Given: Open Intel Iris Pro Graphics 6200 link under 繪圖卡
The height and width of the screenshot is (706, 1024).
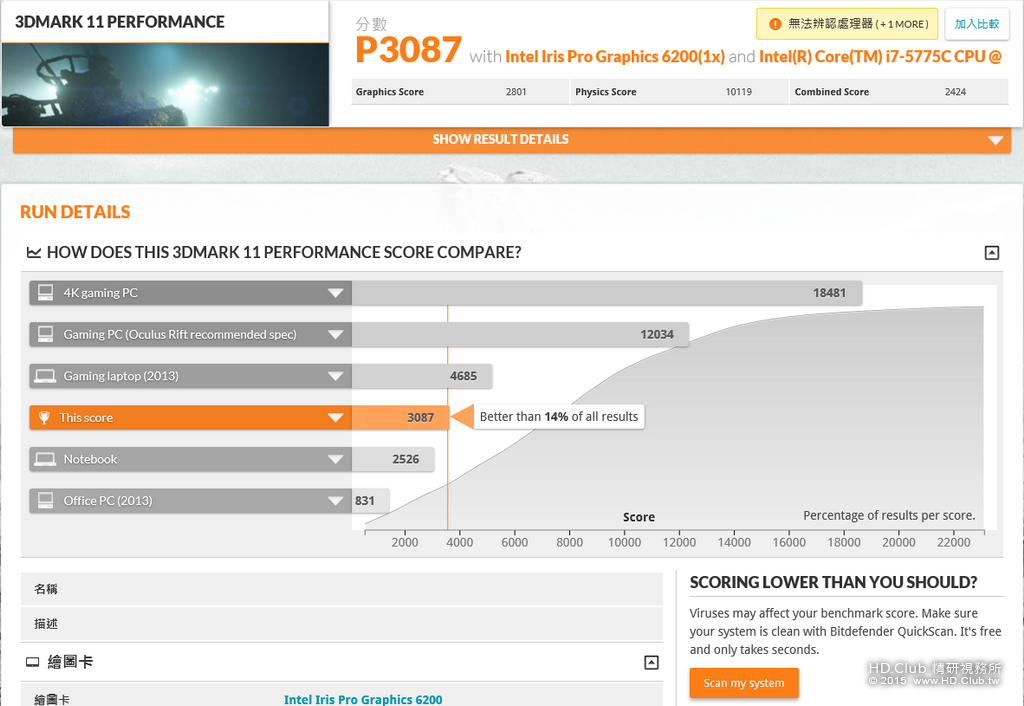Looking at the screenshot, I should tap(363, 699).
